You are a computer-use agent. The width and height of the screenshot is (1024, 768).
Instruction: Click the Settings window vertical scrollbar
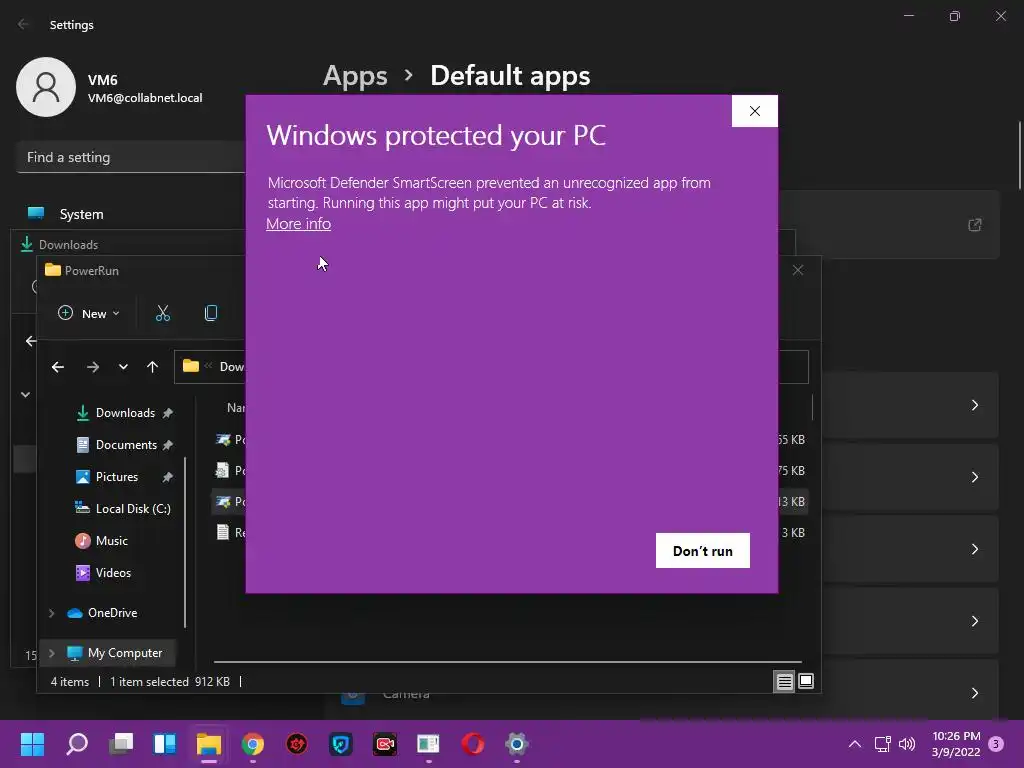1019,155
